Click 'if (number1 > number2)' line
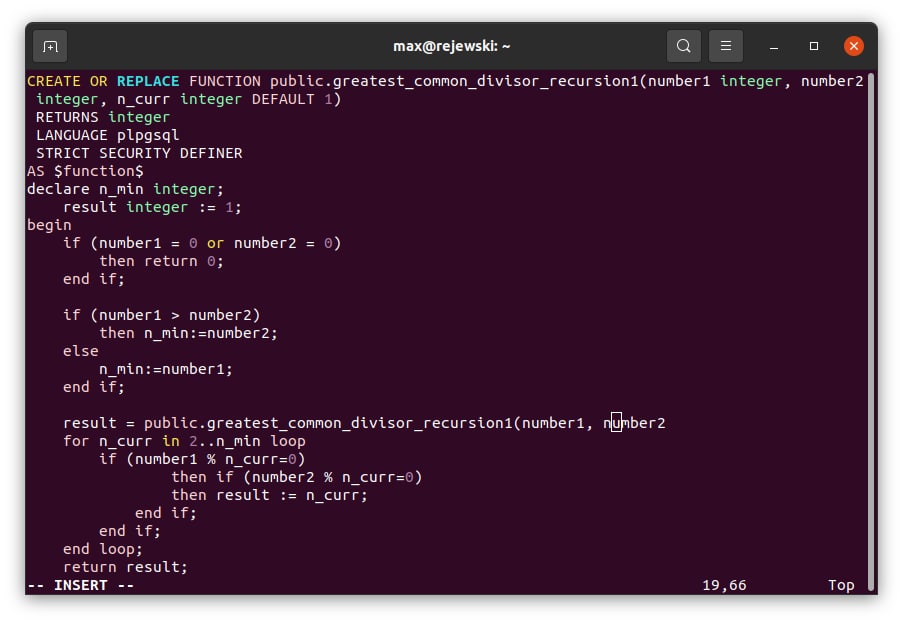This screenshot has height=623, width=903. [x=162, y=315]
